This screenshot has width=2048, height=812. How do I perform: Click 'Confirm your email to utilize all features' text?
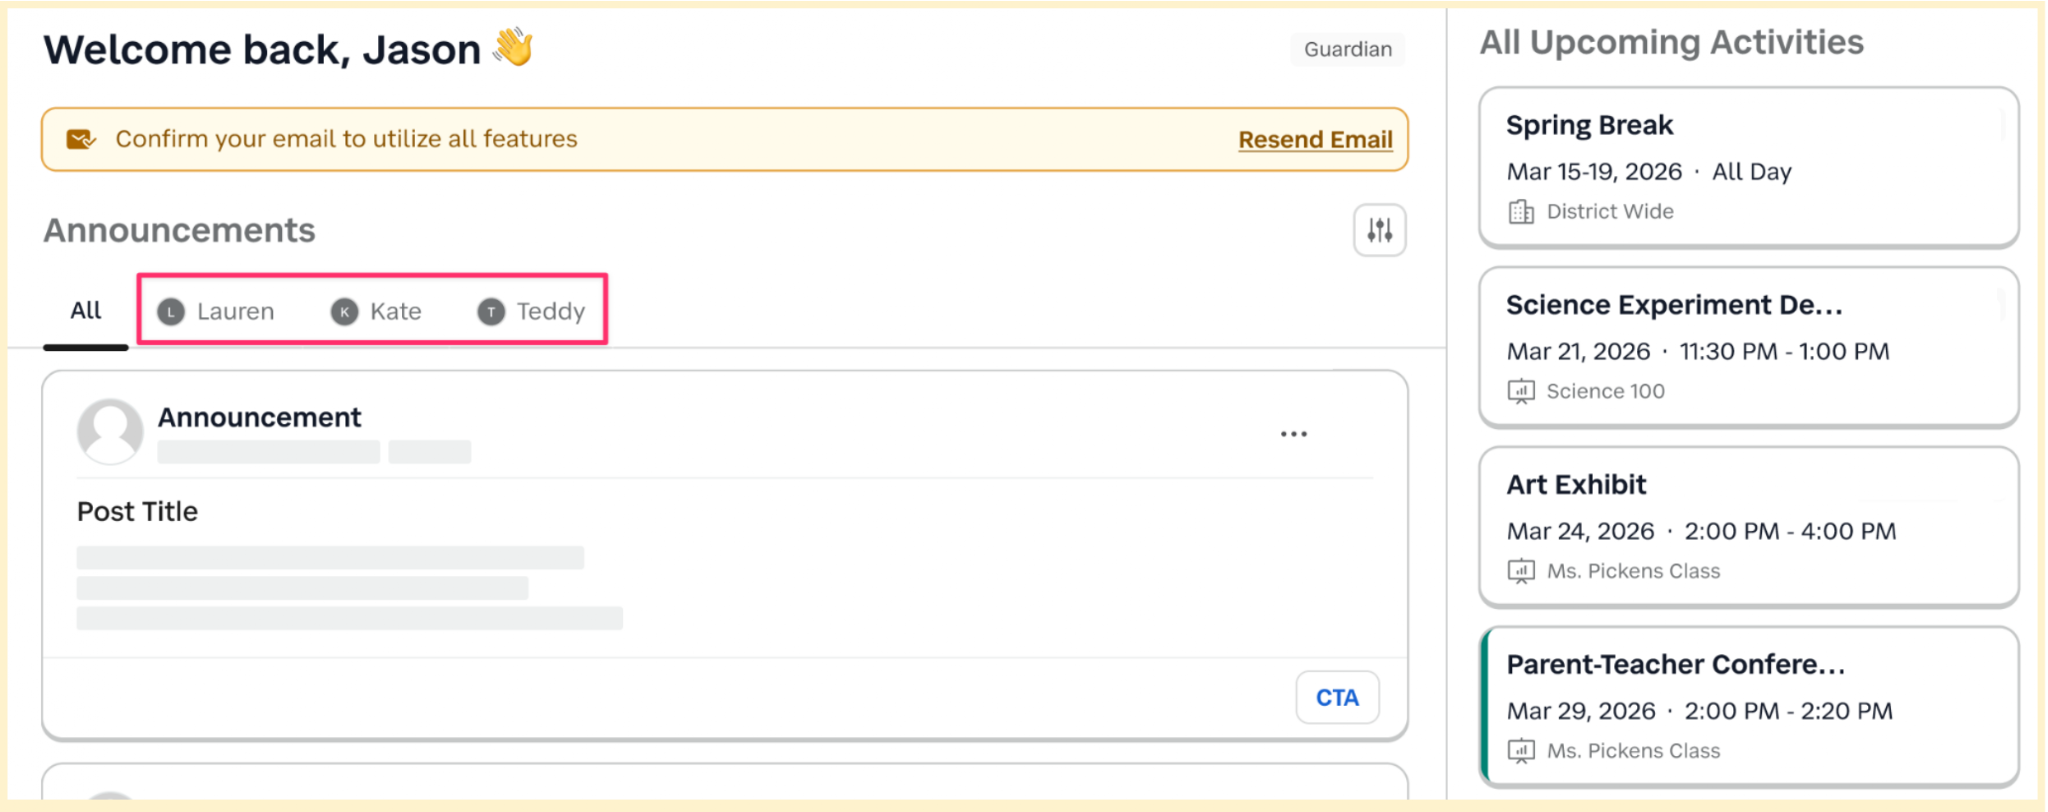coord(347,139)
